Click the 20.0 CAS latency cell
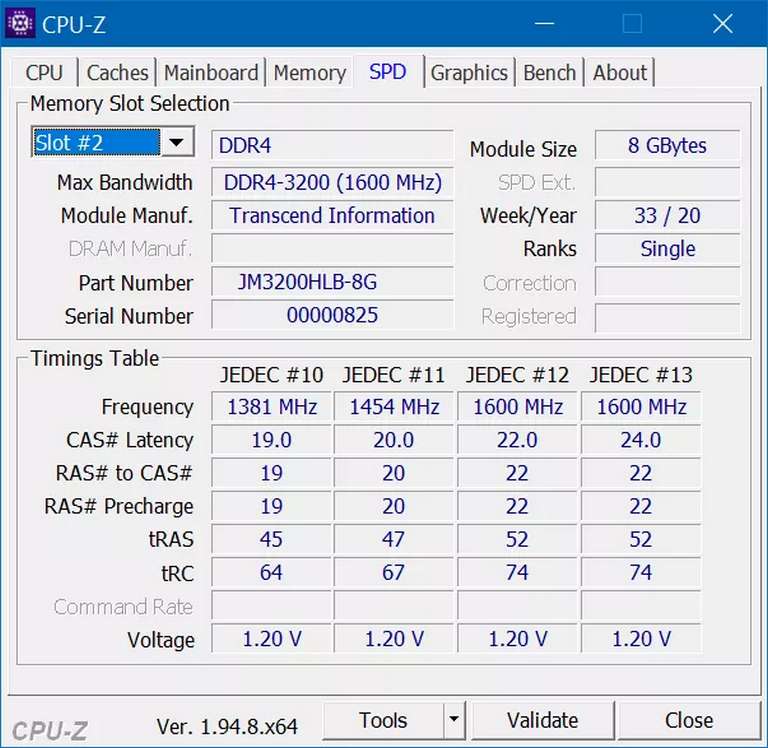 (394, 440)
